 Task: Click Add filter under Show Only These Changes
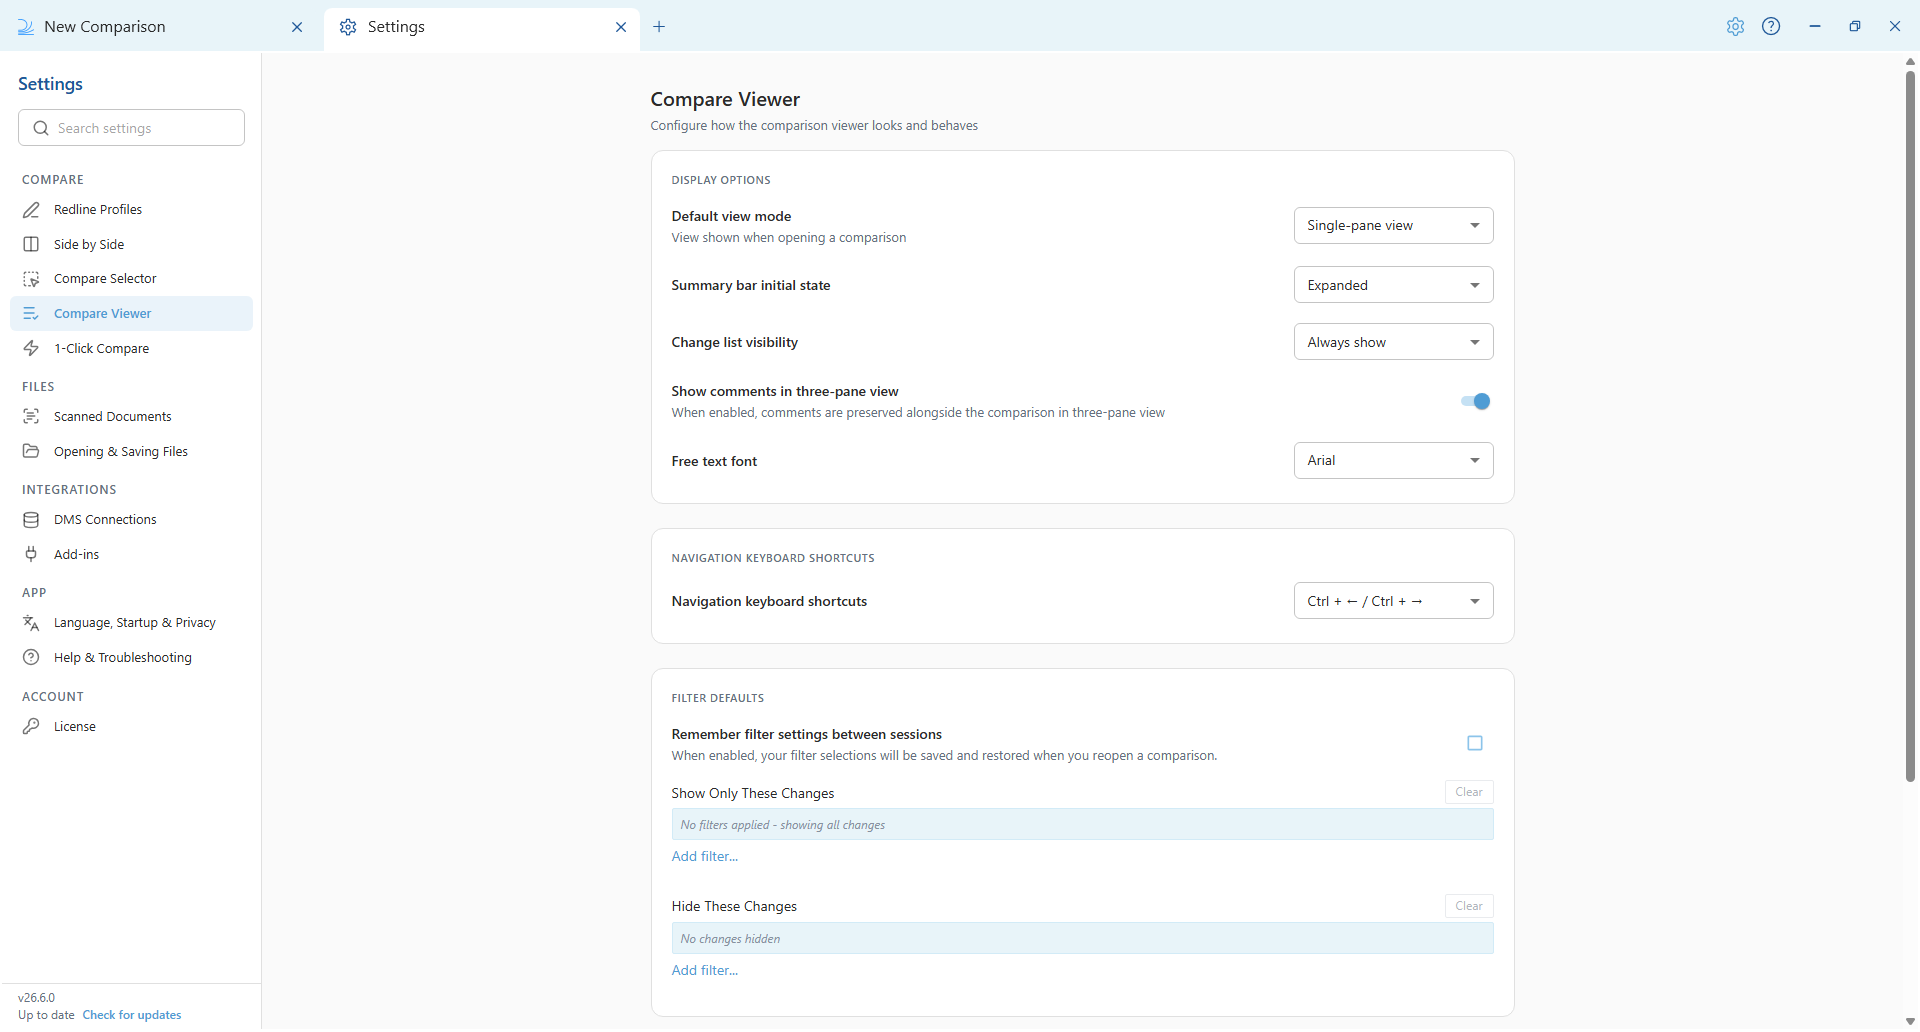[705, 857]
